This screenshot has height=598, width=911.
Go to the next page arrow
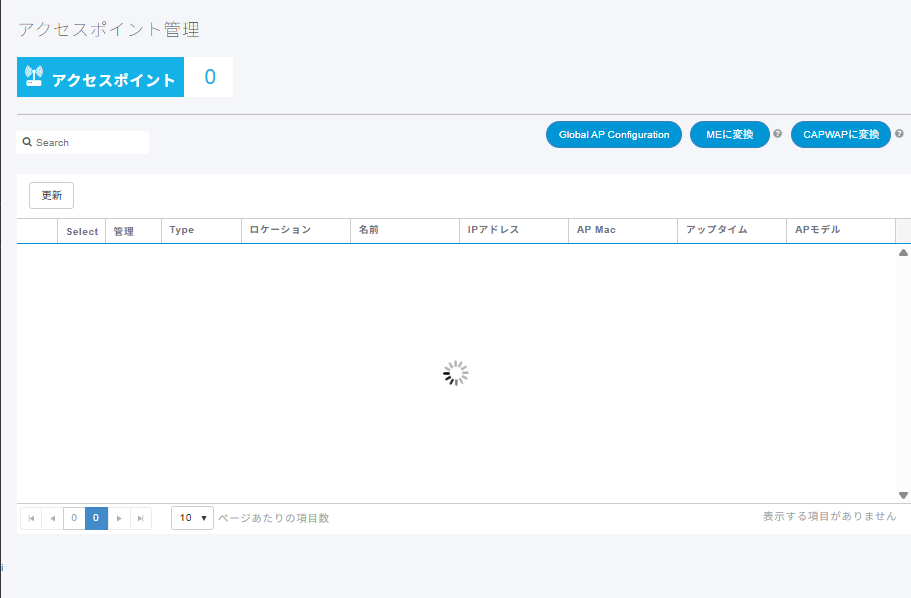pyautogui.click(x=119, y=518)
